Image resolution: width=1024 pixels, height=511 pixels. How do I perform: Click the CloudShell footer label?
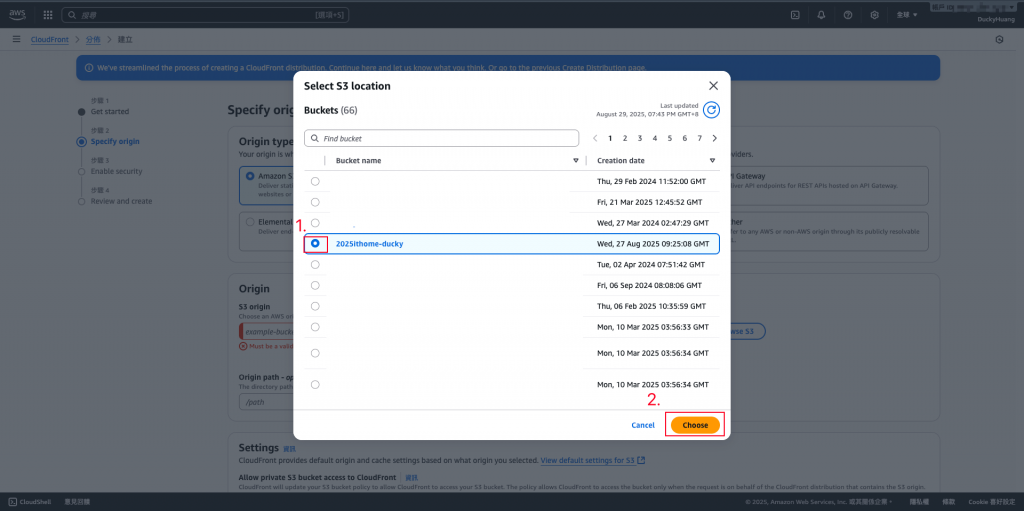tap(37, 502)
